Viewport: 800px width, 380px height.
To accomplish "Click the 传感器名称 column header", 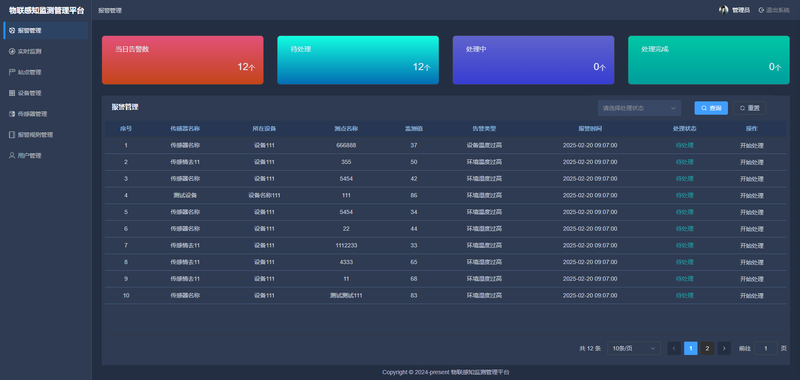I will coord(185,129).
